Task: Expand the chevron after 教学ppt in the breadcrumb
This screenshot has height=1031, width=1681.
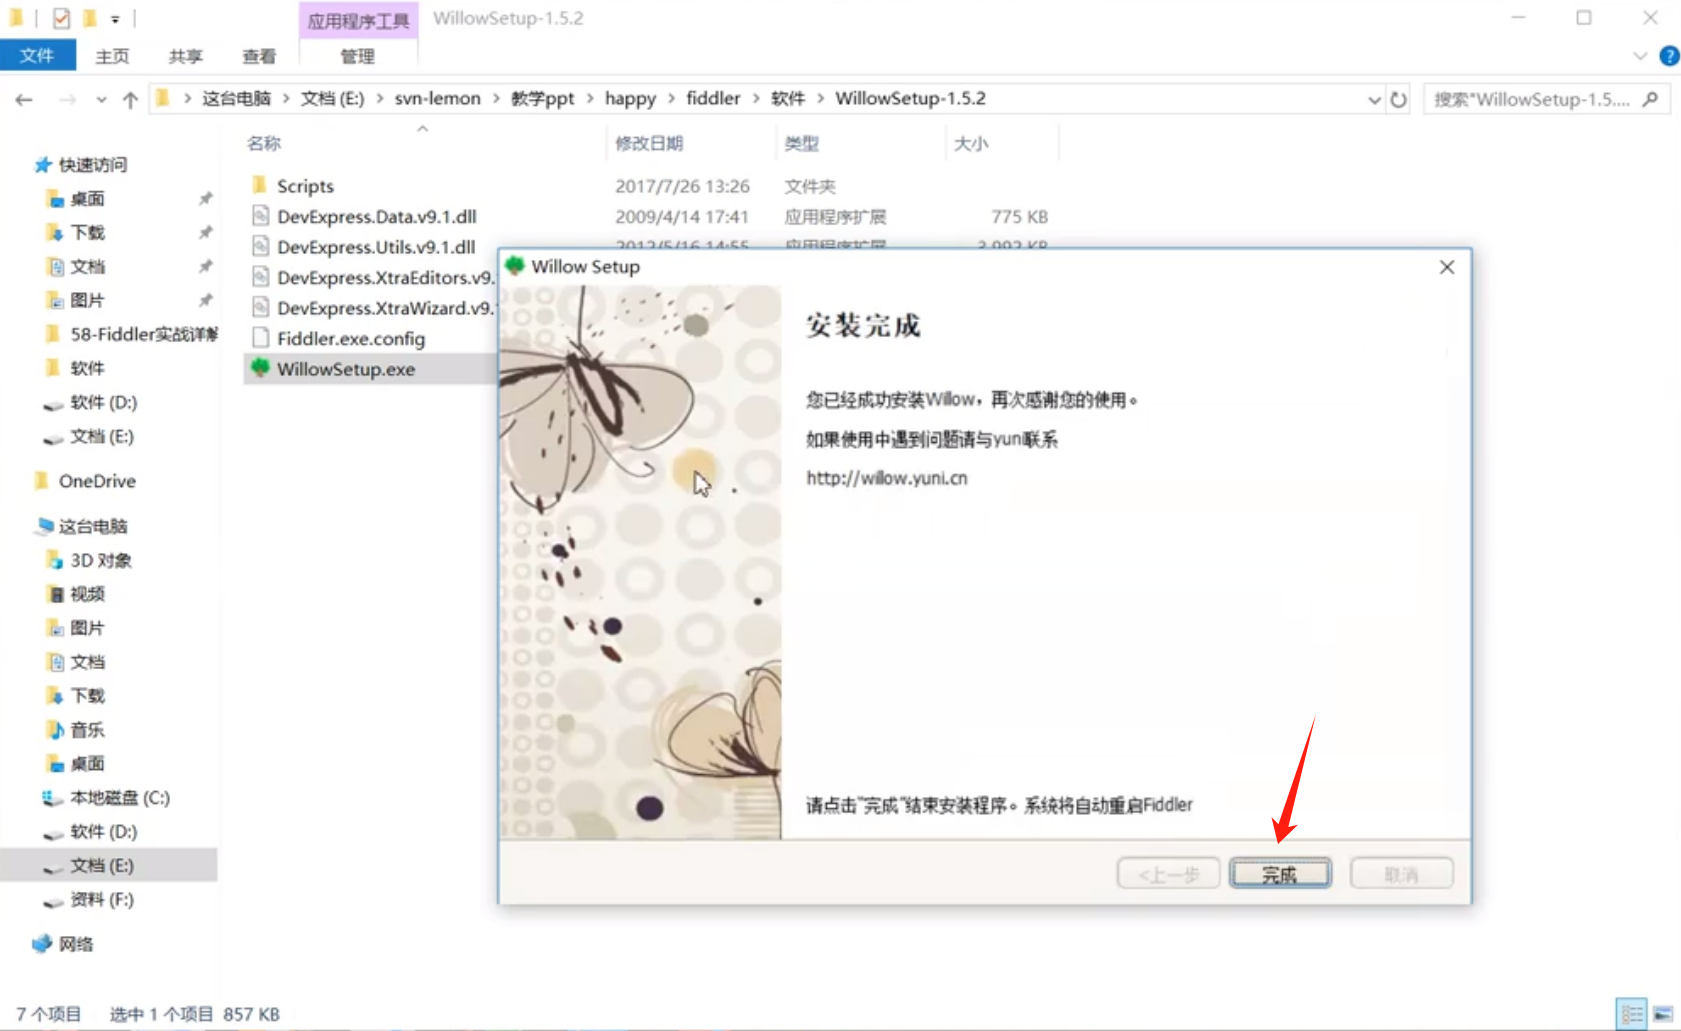Action: coord(590,98)
